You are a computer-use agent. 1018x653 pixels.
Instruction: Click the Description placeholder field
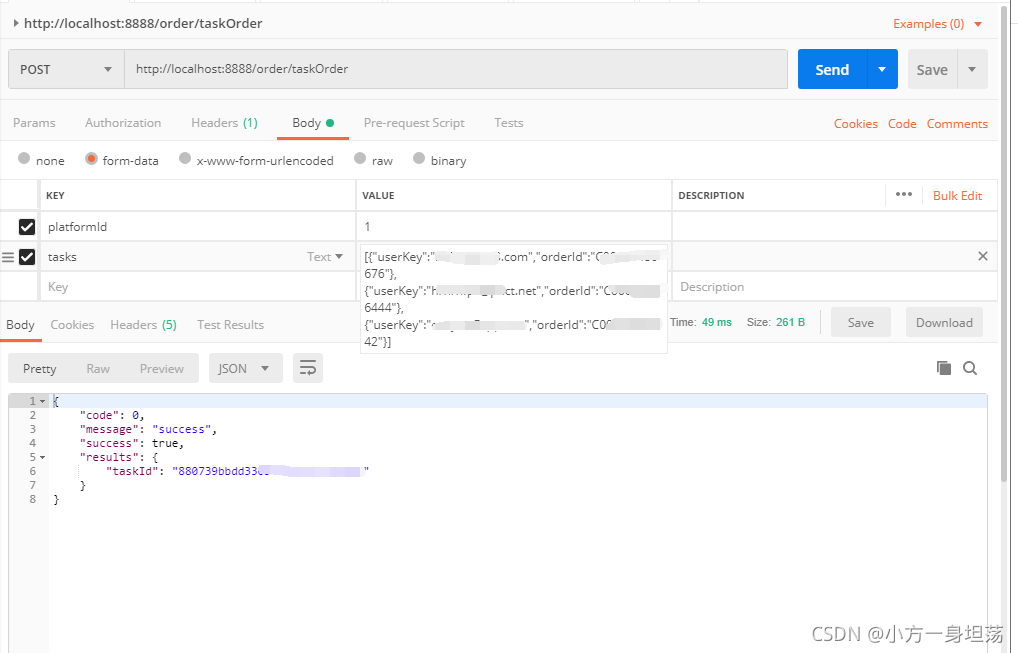834,287
